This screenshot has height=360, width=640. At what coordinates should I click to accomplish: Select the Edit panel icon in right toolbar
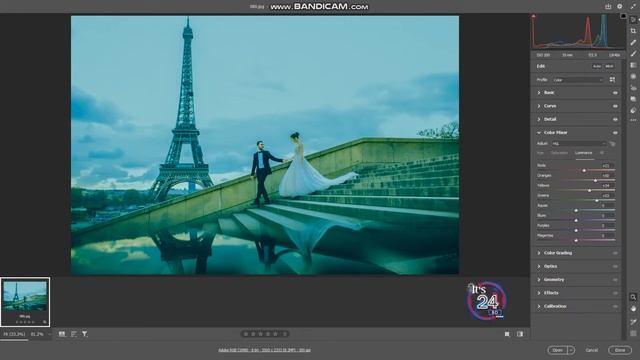[x=633, y=20]
